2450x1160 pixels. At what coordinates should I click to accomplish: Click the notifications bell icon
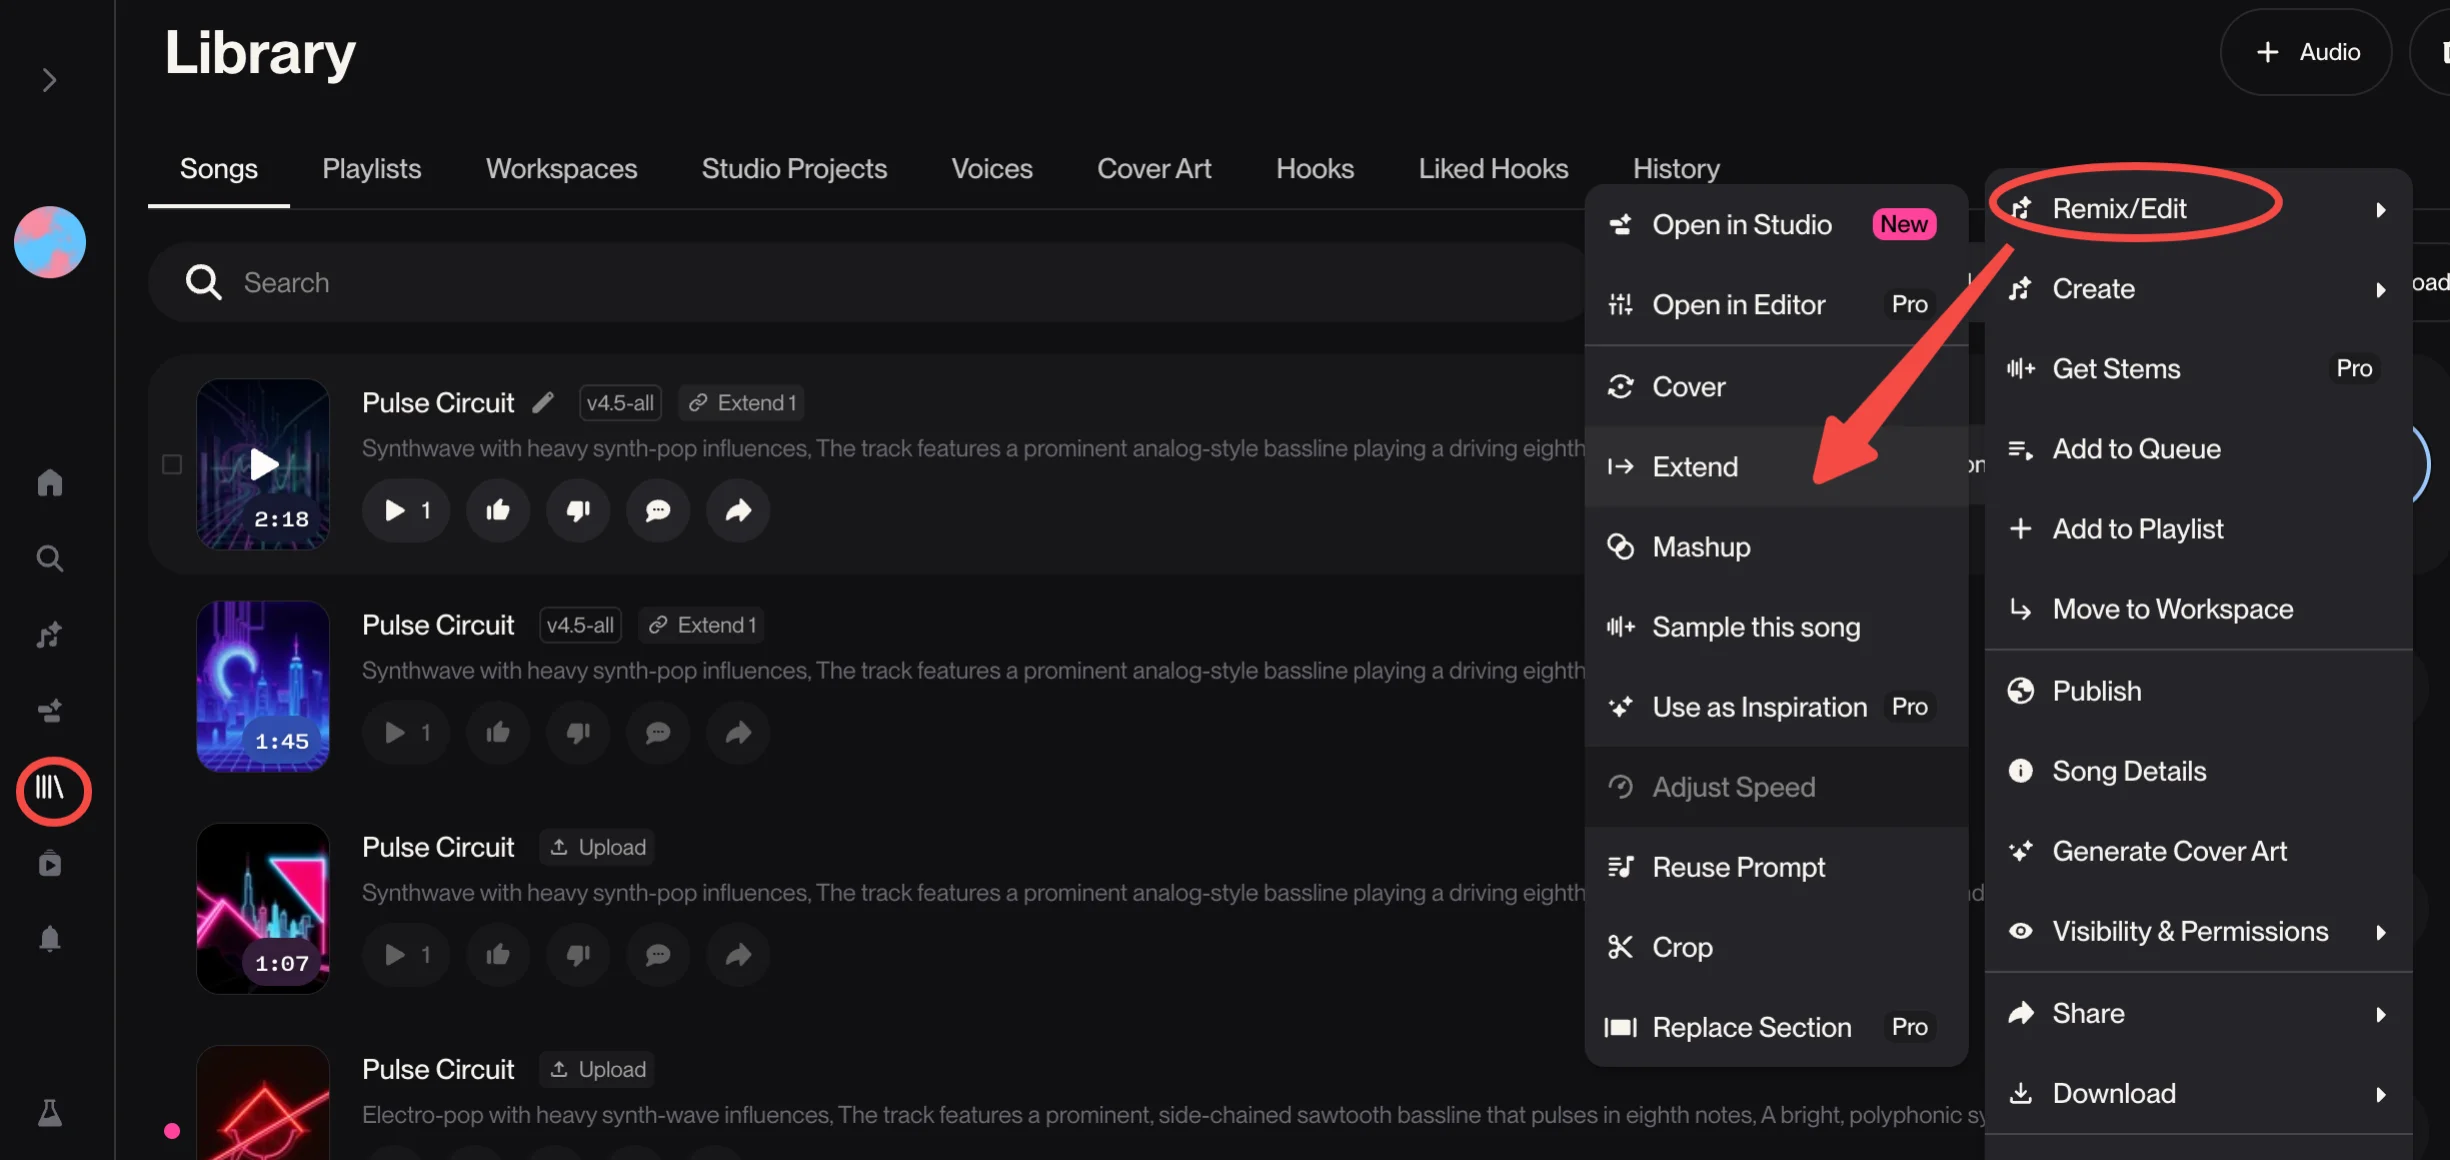pos(50,939)
